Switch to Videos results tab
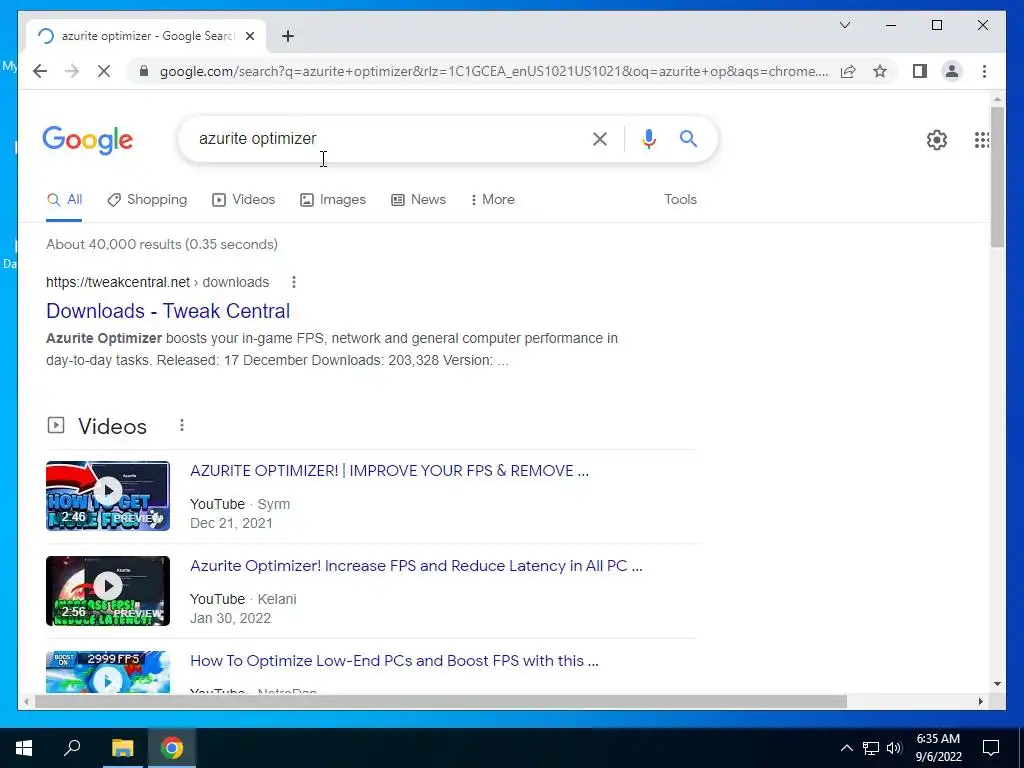Viewport: 1024px width, 768px height. tap(243, 199)
